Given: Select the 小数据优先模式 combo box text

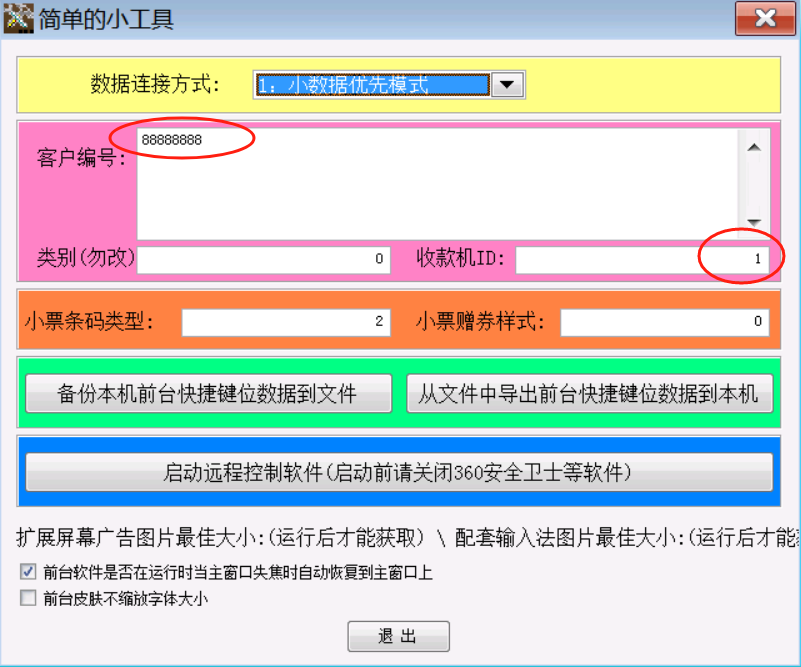Looking at the screenshot, I should pos(372,85).
